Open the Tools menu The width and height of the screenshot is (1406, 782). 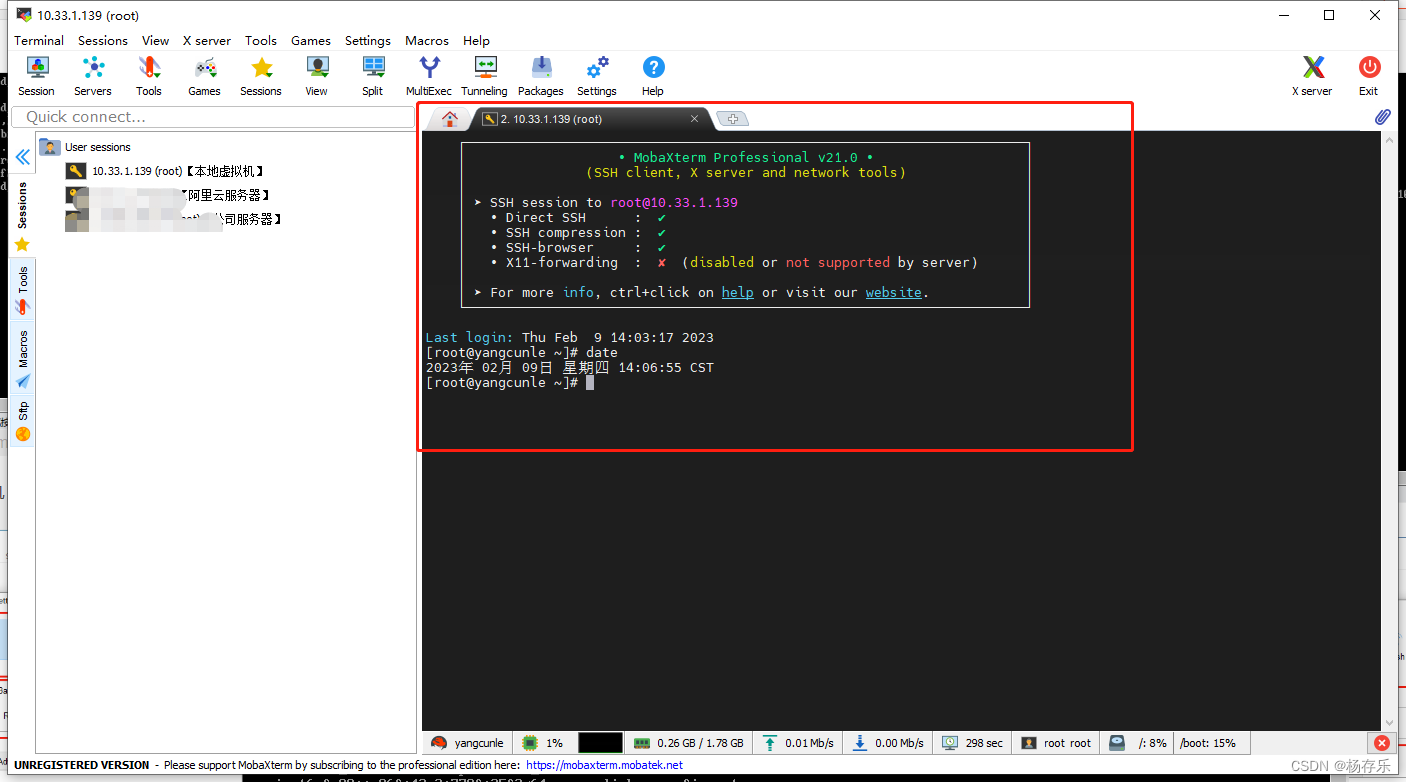point(261,41)
